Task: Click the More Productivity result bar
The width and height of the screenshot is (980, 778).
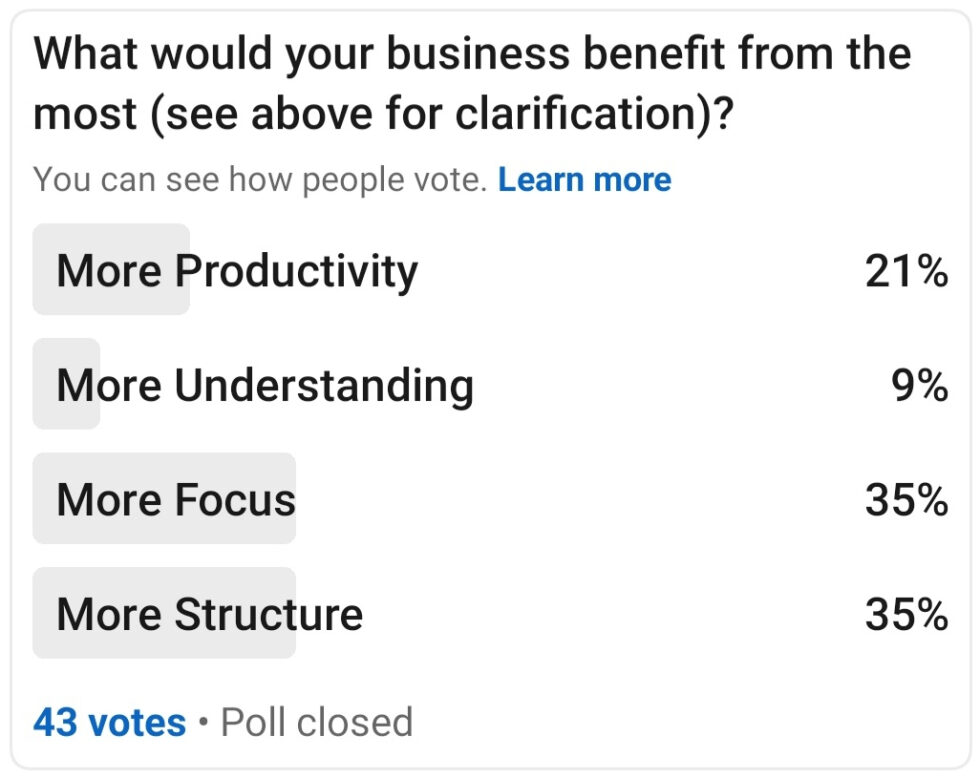Action: click(x=110, y=270)
